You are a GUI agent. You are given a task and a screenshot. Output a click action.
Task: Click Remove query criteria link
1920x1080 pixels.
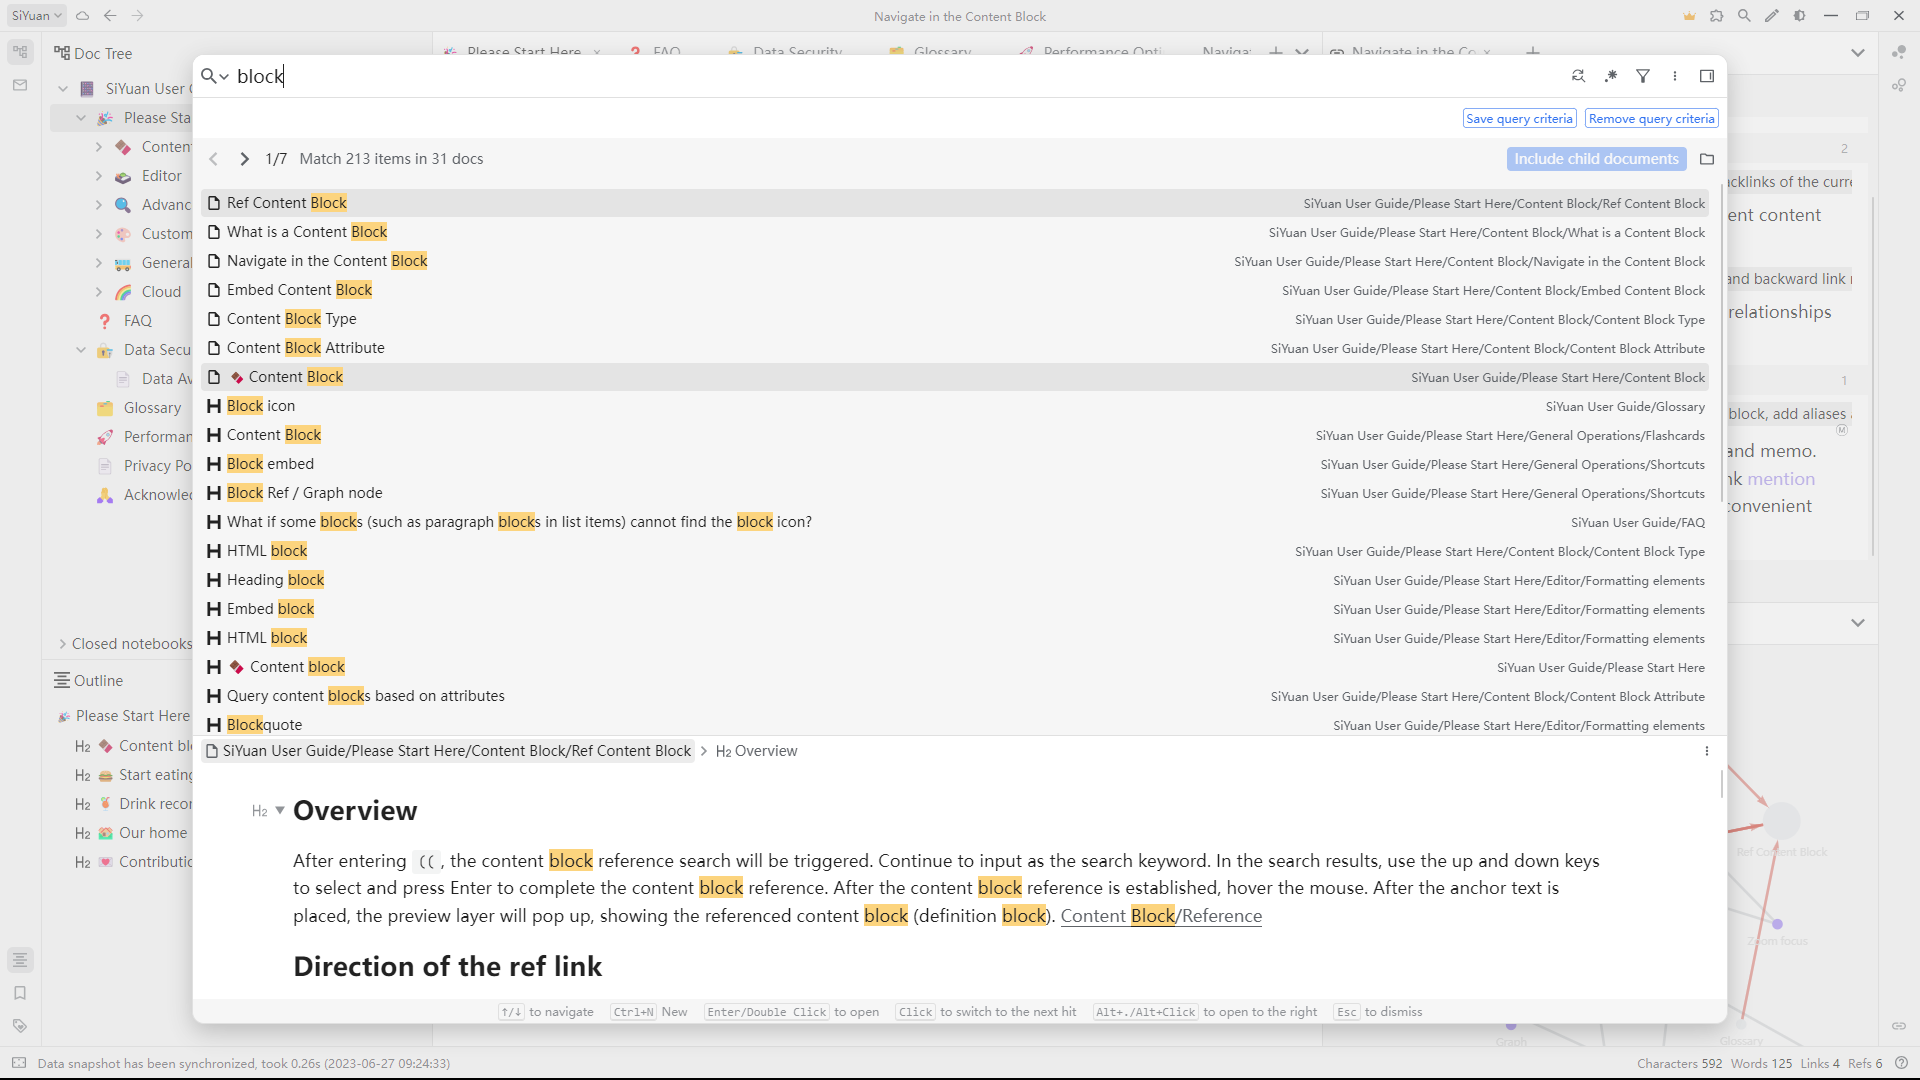point(1650,117)
